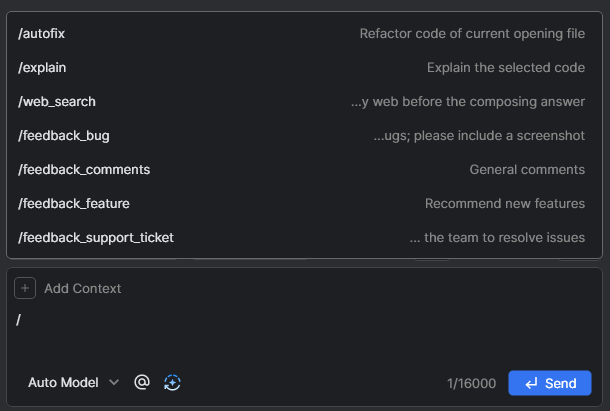
Task: Pick the /feedback_feature command
Action: pos(304,204)
